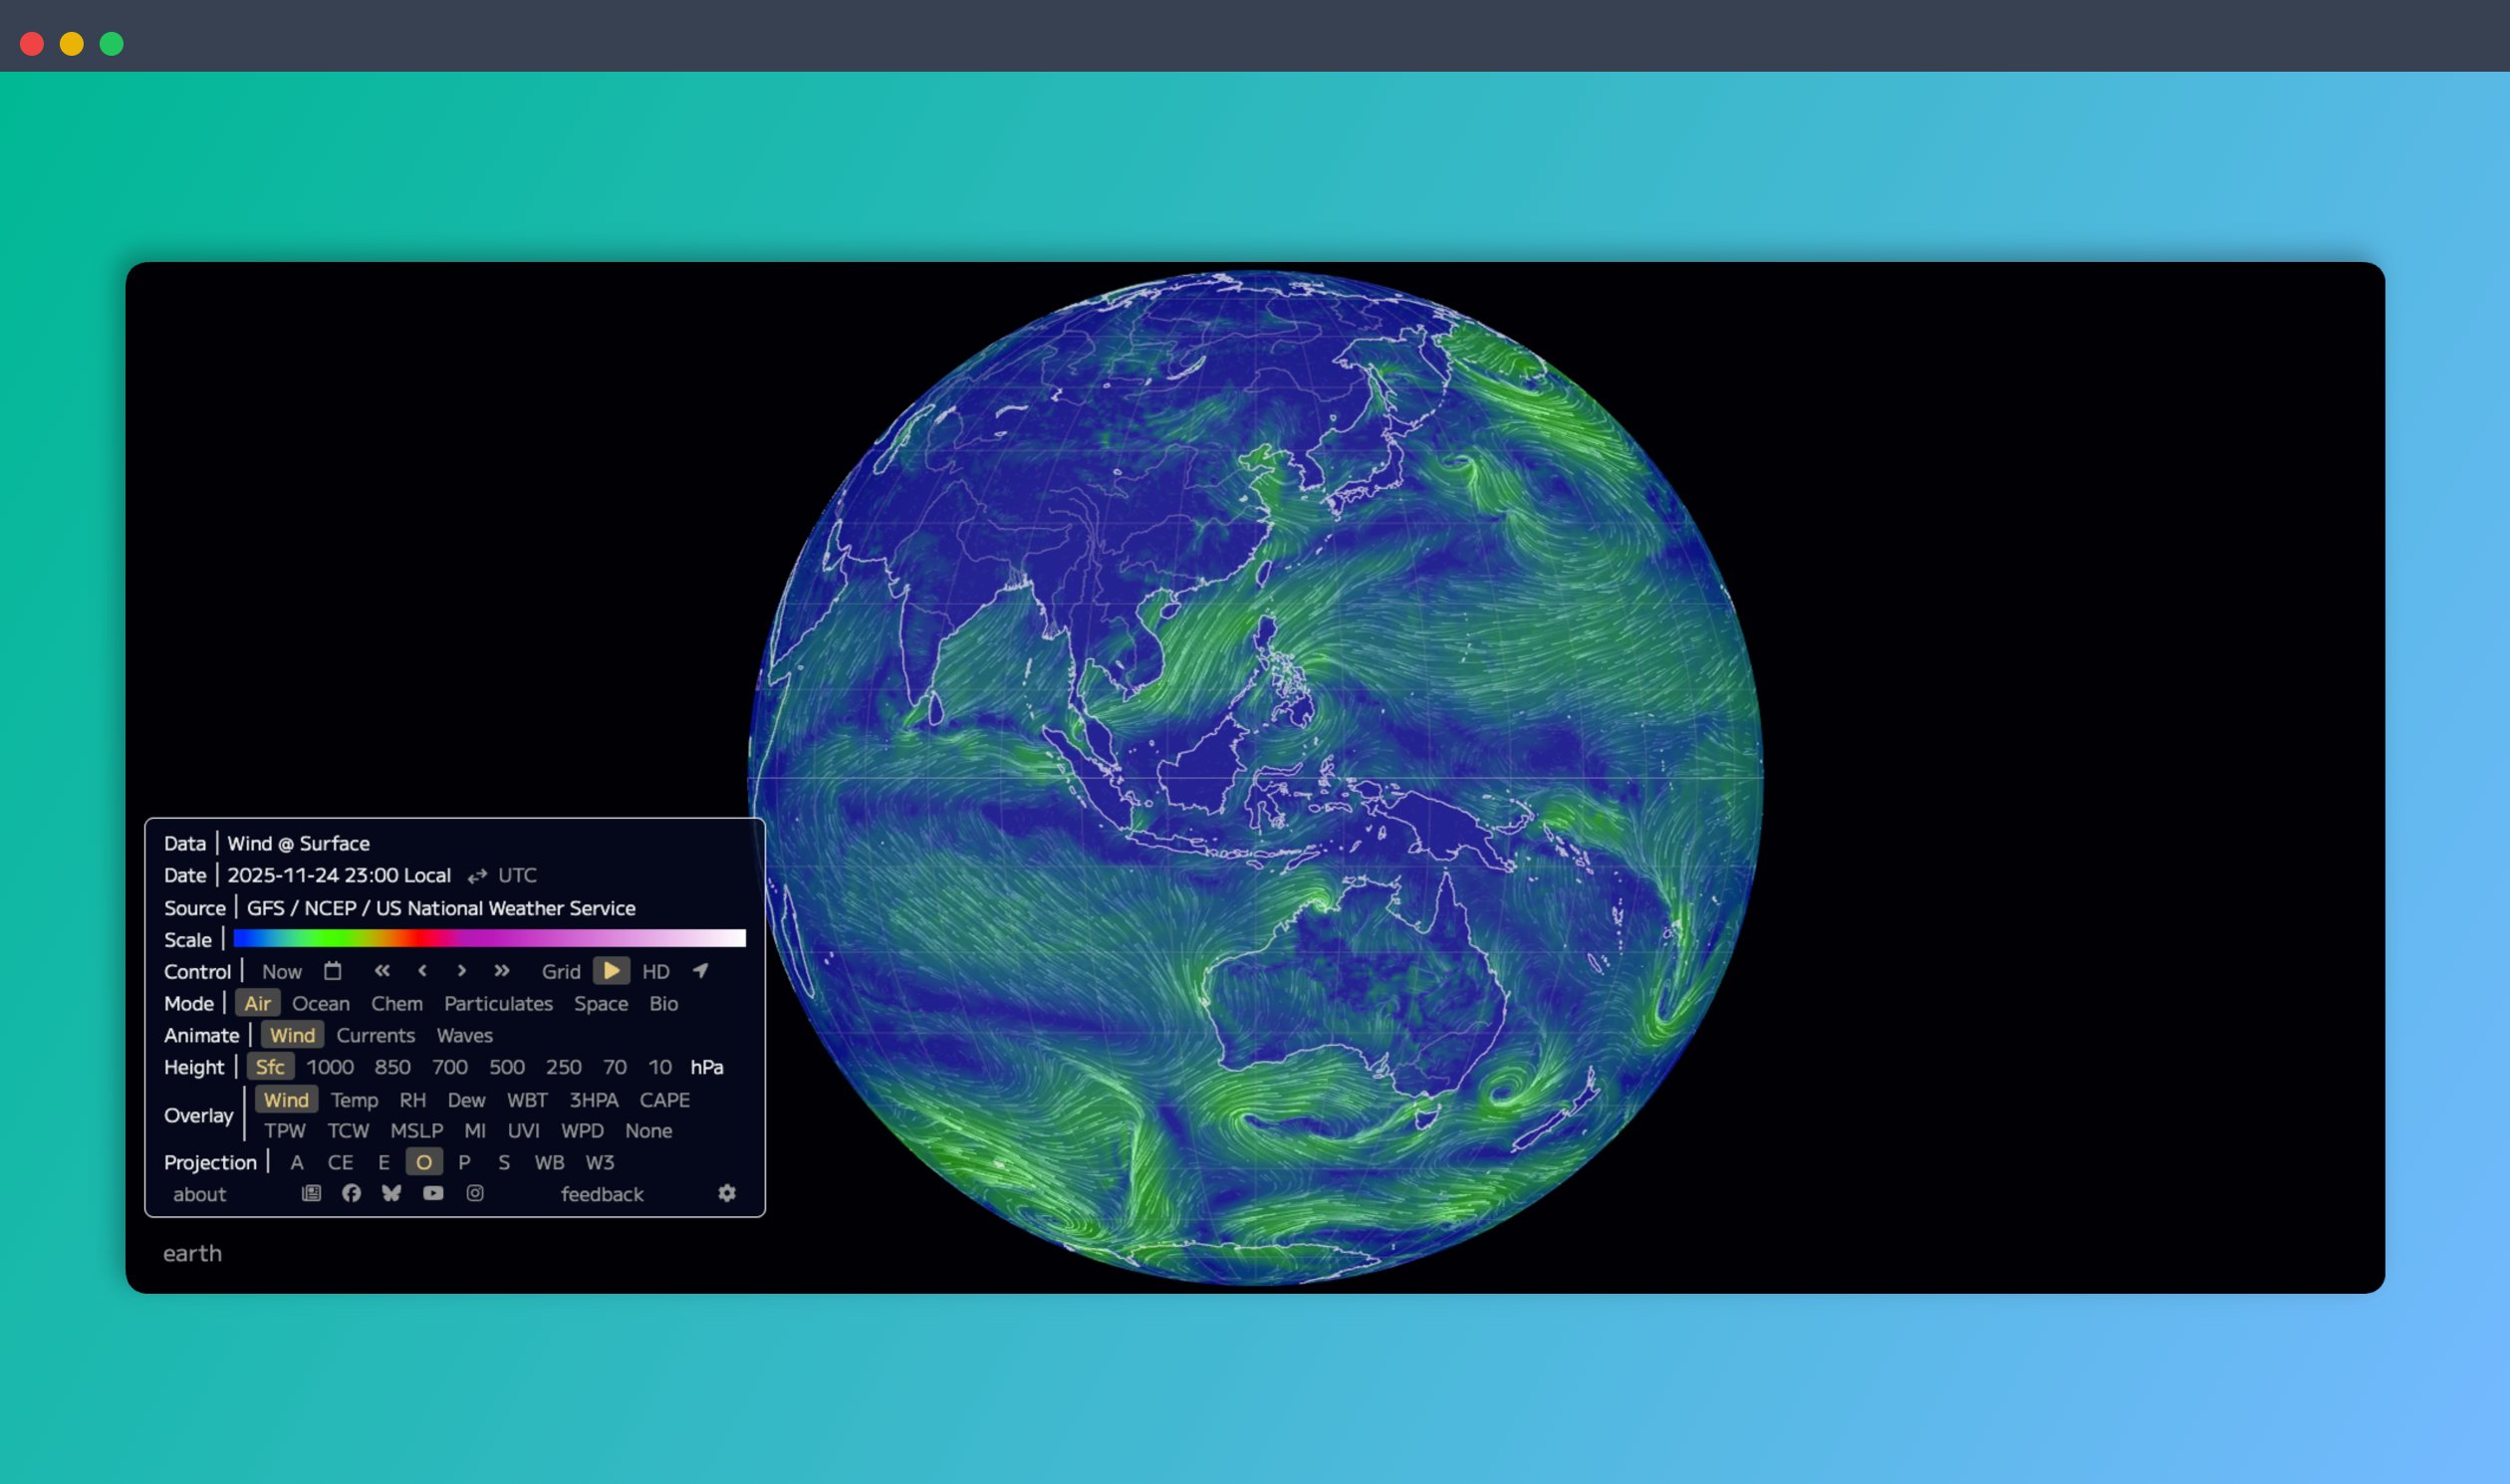Image resolution: width=2510 pixels, height=1484 pixels.
Task: Switch time display to UTC
Action: click(x=517, y=875)
